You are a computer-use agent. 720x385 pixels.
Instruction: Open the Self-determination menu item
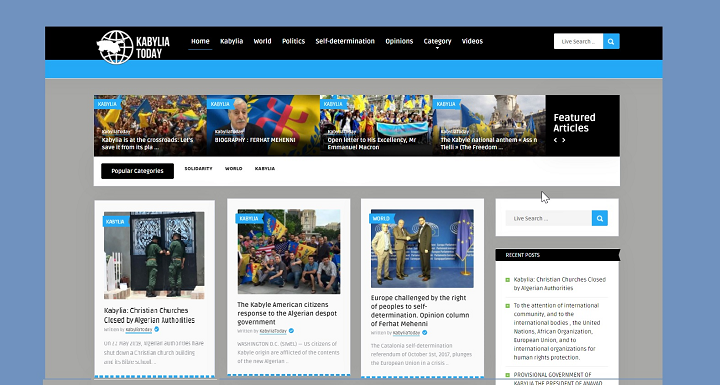(x=345, y=41)
